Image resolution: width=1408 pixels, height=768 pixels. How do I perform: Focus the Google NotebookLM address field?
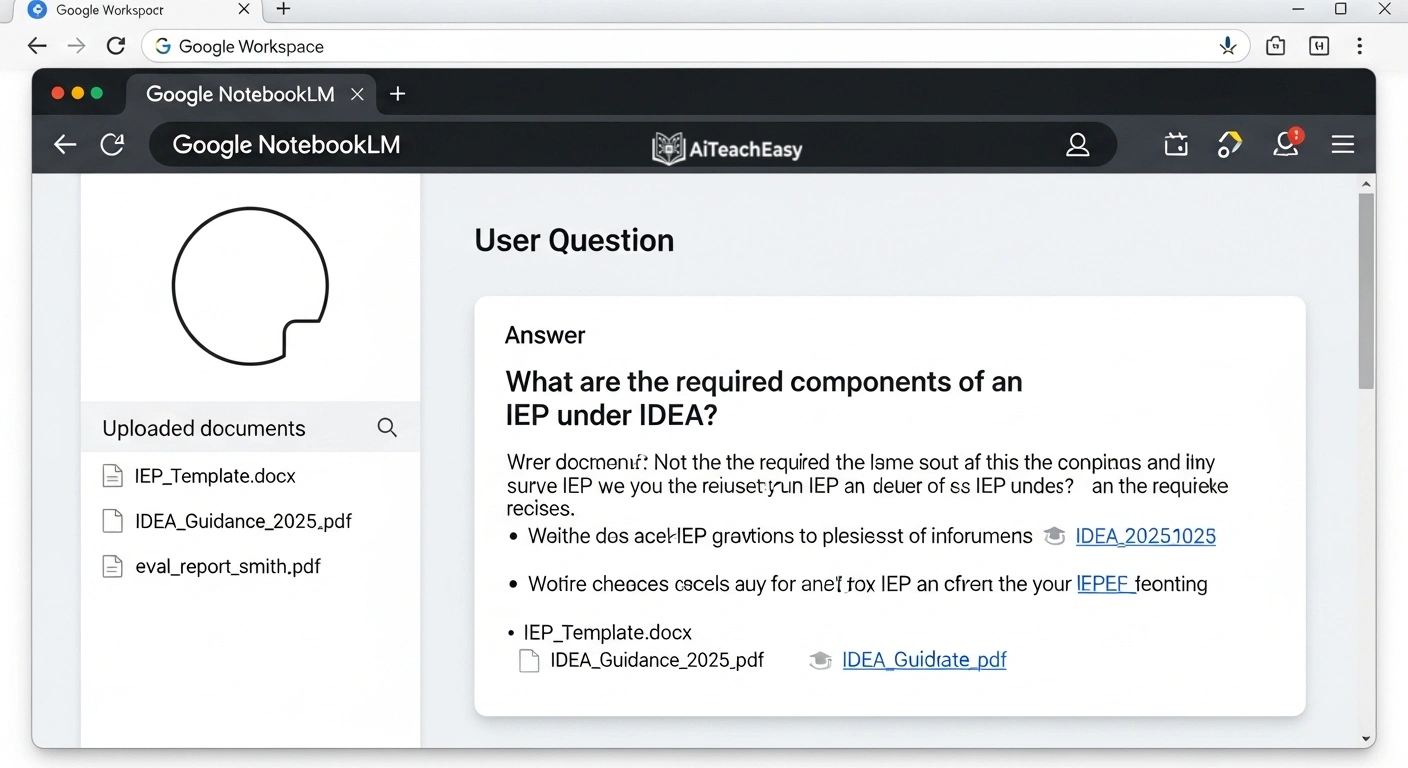click(633, 145)
